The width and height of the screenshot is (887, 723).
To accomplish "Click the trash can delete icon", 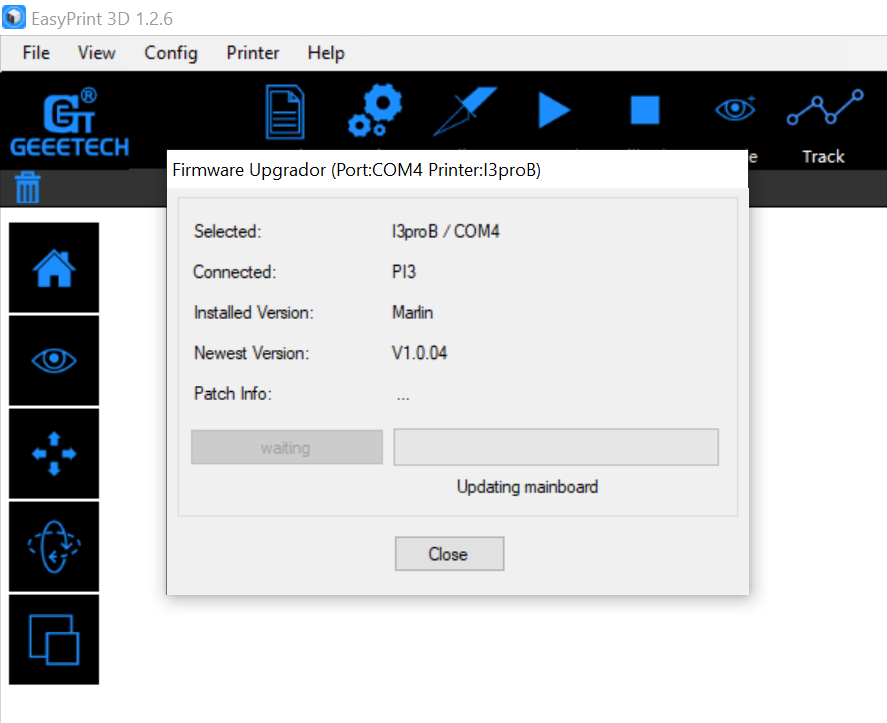I will click(x=28, y=187).
